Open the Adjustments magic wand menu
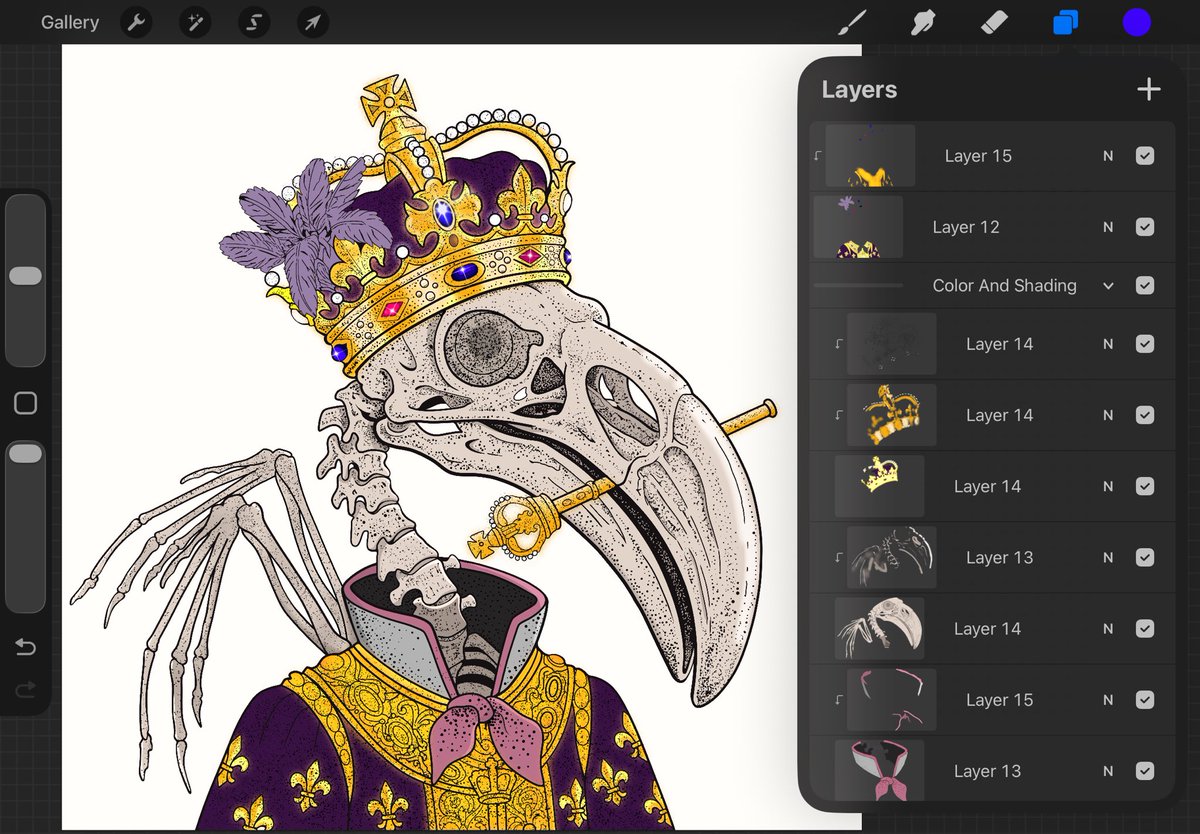The image size is (1200, 834). tap(195, 22)
